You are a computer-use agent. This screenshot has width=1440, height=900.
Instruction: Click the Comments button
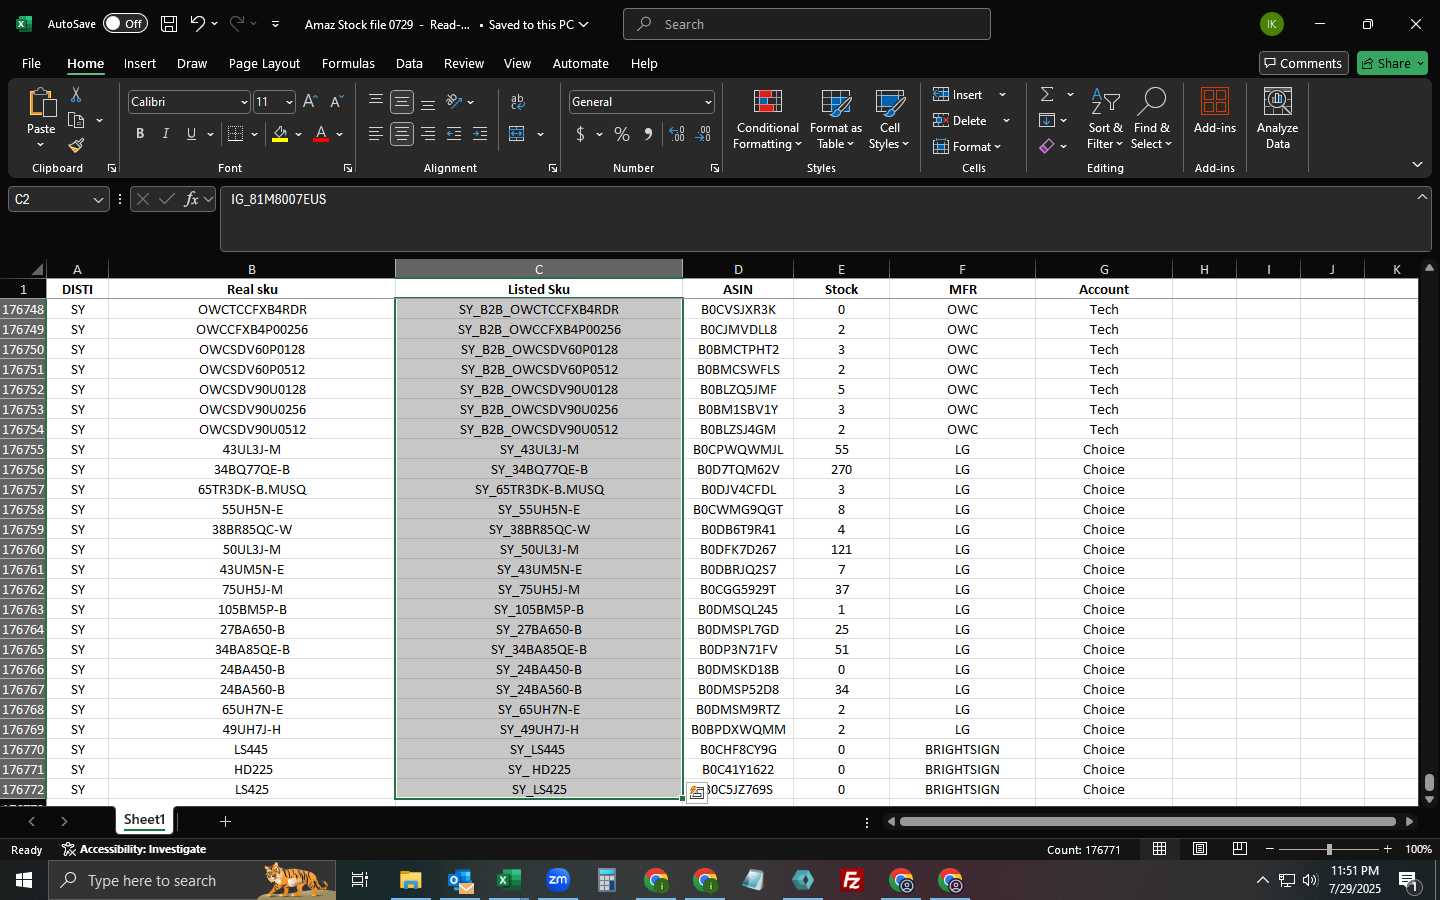point(1303,63)
